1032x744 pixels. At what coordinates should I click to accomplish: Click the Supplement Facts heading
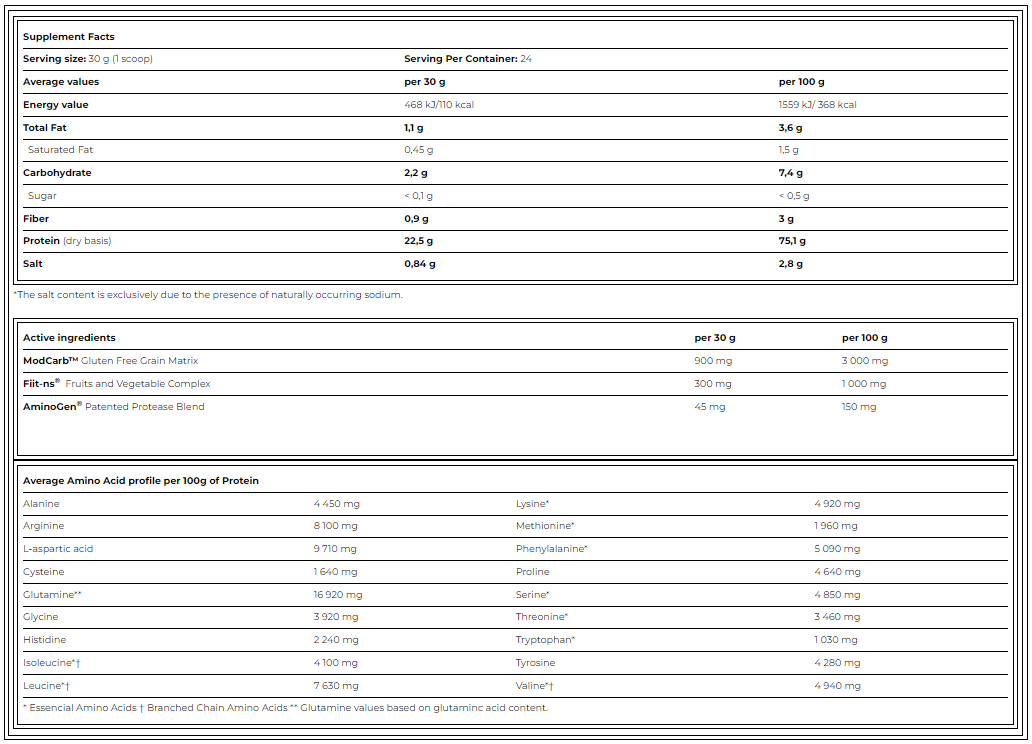click(69, 36)
